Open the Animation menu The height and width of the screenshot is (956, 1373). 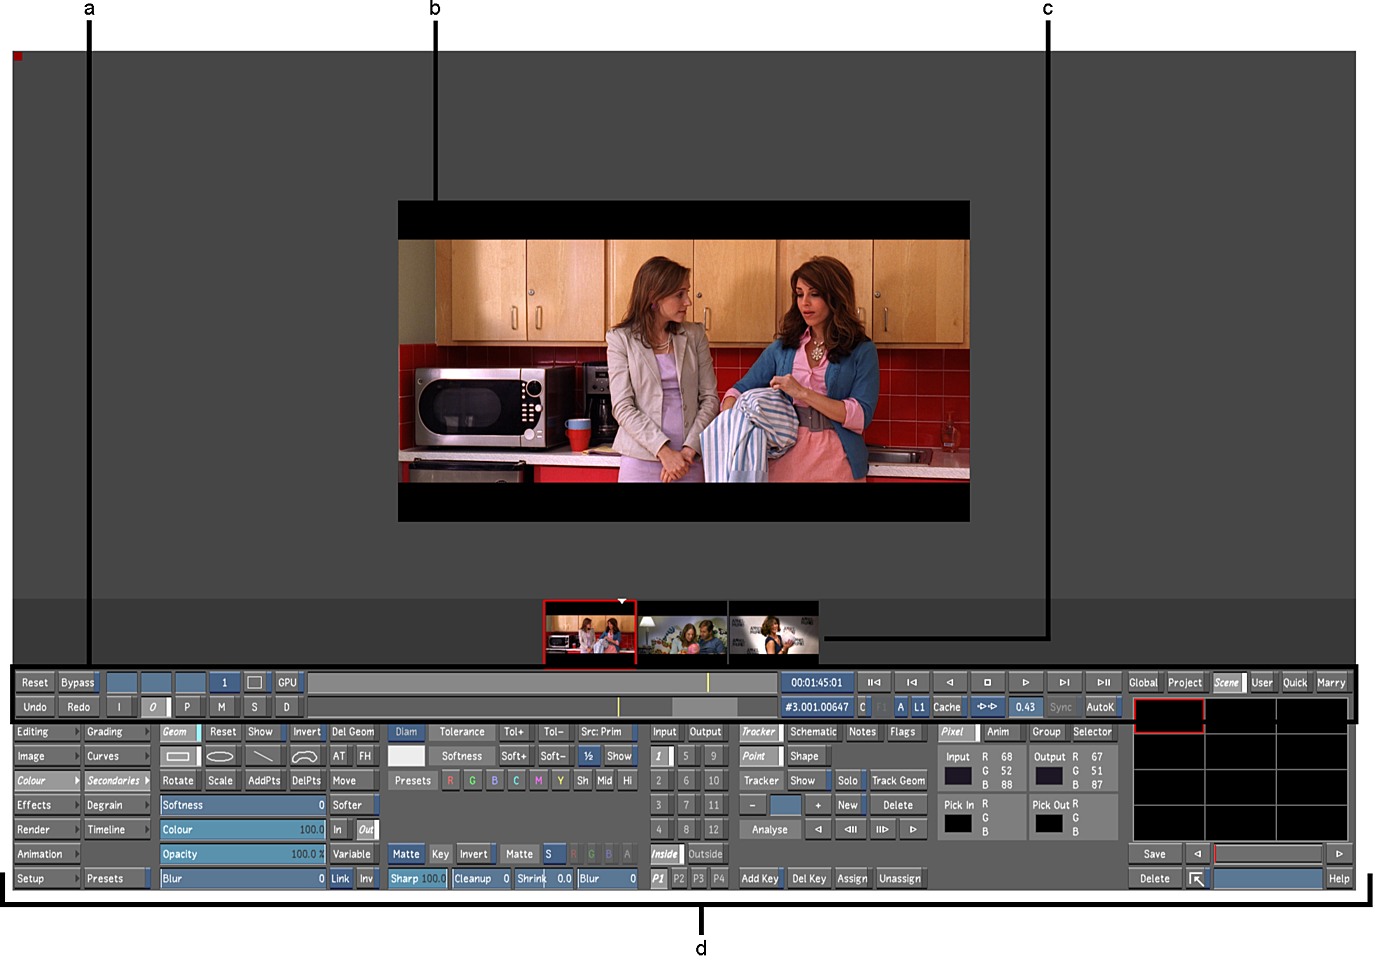(47, 854)
